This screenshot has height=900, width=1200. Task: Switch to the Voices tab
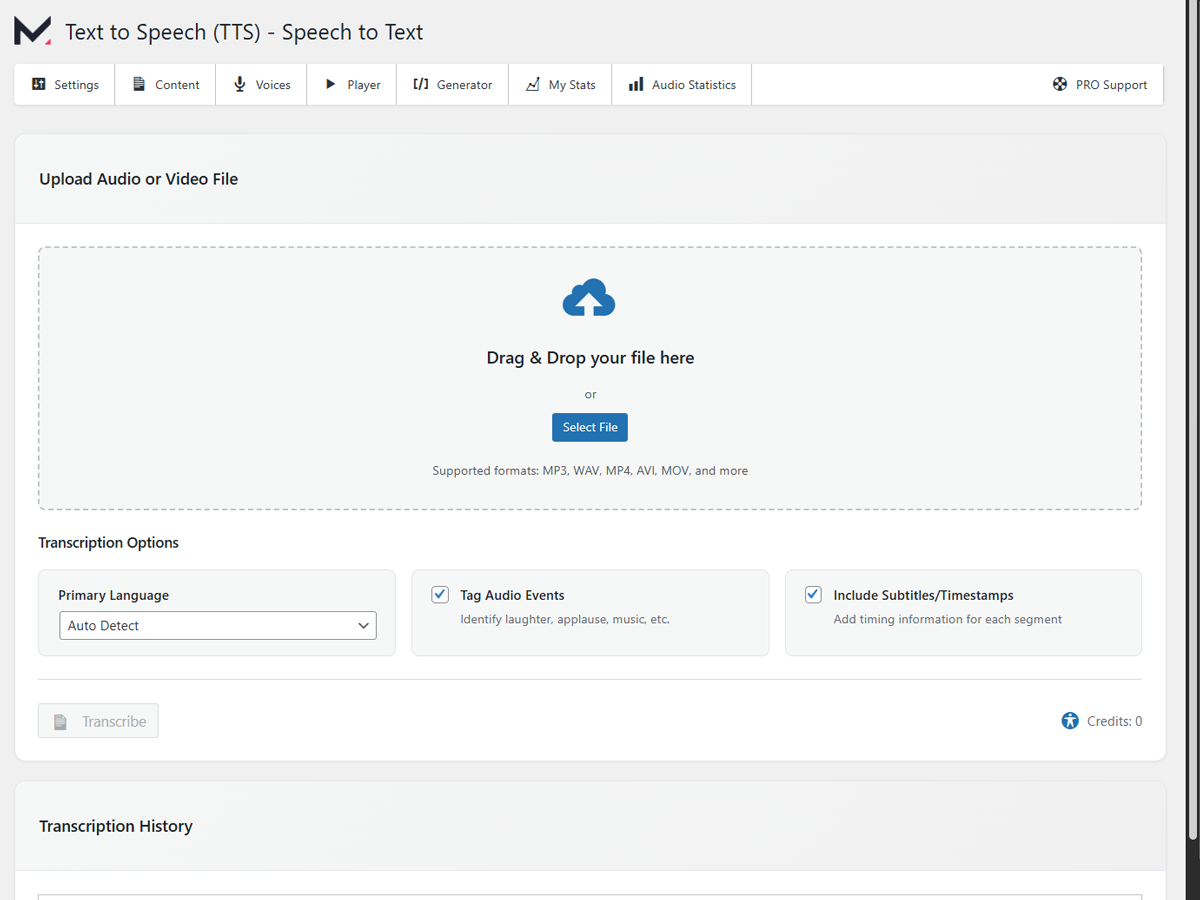click(261, 84)
